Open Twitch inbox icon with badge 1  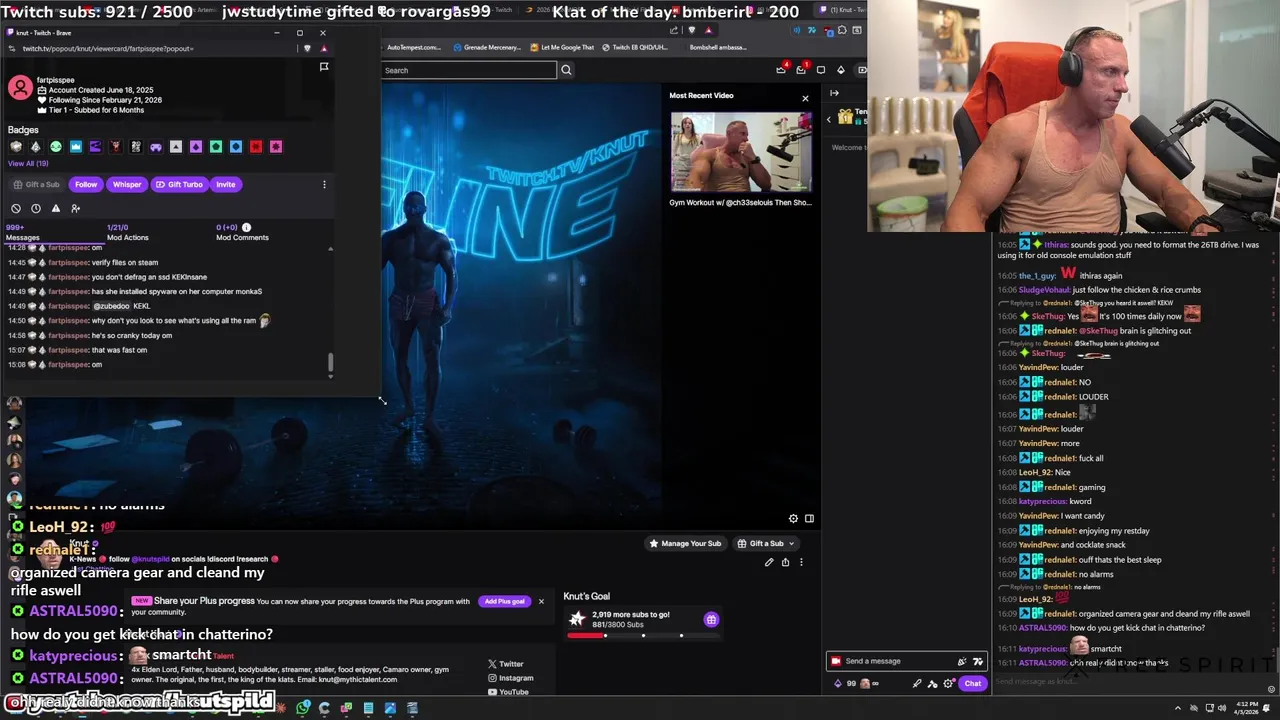pyautogui.click(x=801, y=69)
